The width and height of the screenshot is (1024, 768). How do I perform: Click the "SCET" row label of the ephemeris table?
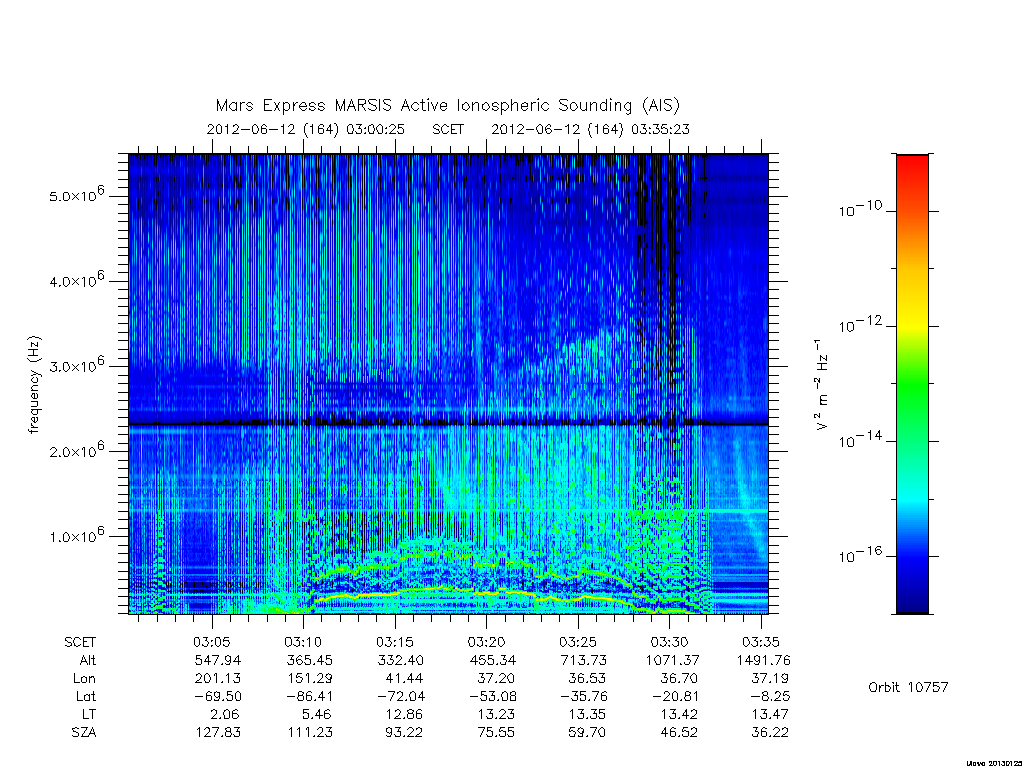tap(80, 642)
